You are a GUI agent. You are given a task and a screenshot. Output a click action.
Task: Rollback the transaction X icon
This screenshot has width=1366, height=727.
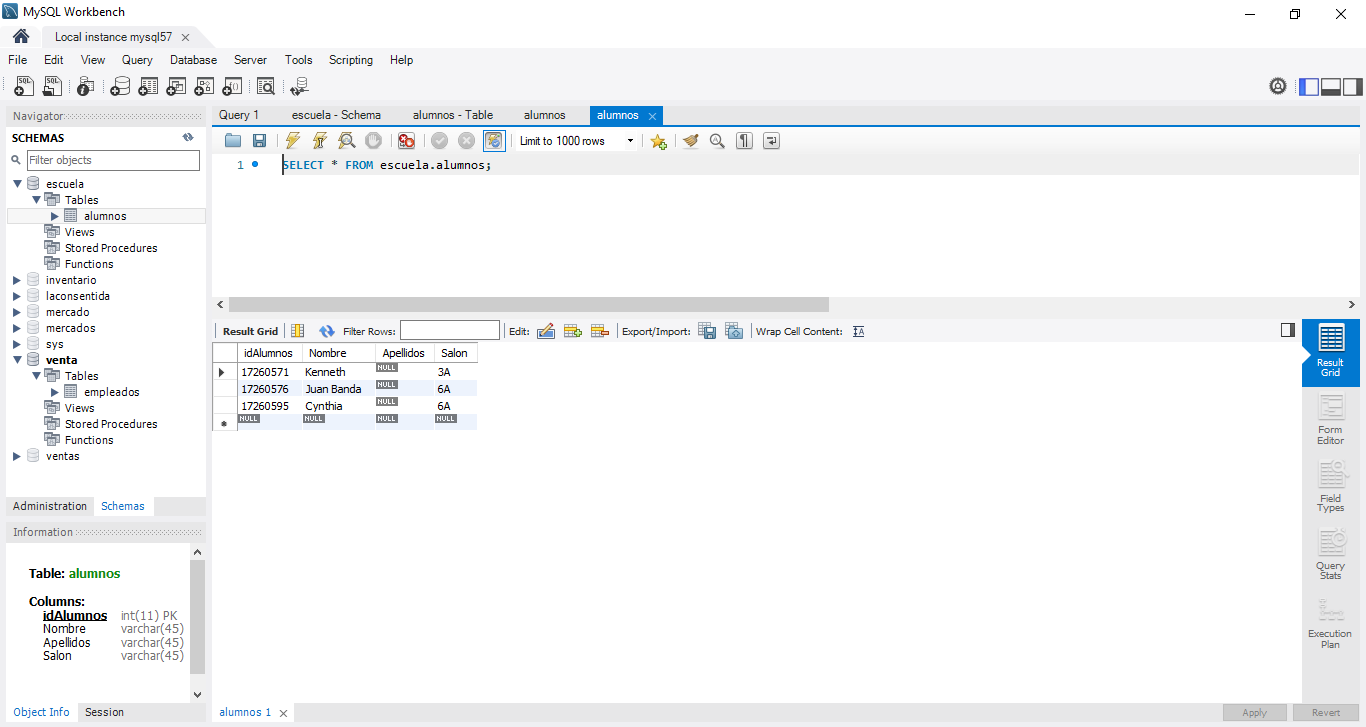(466, 141)
